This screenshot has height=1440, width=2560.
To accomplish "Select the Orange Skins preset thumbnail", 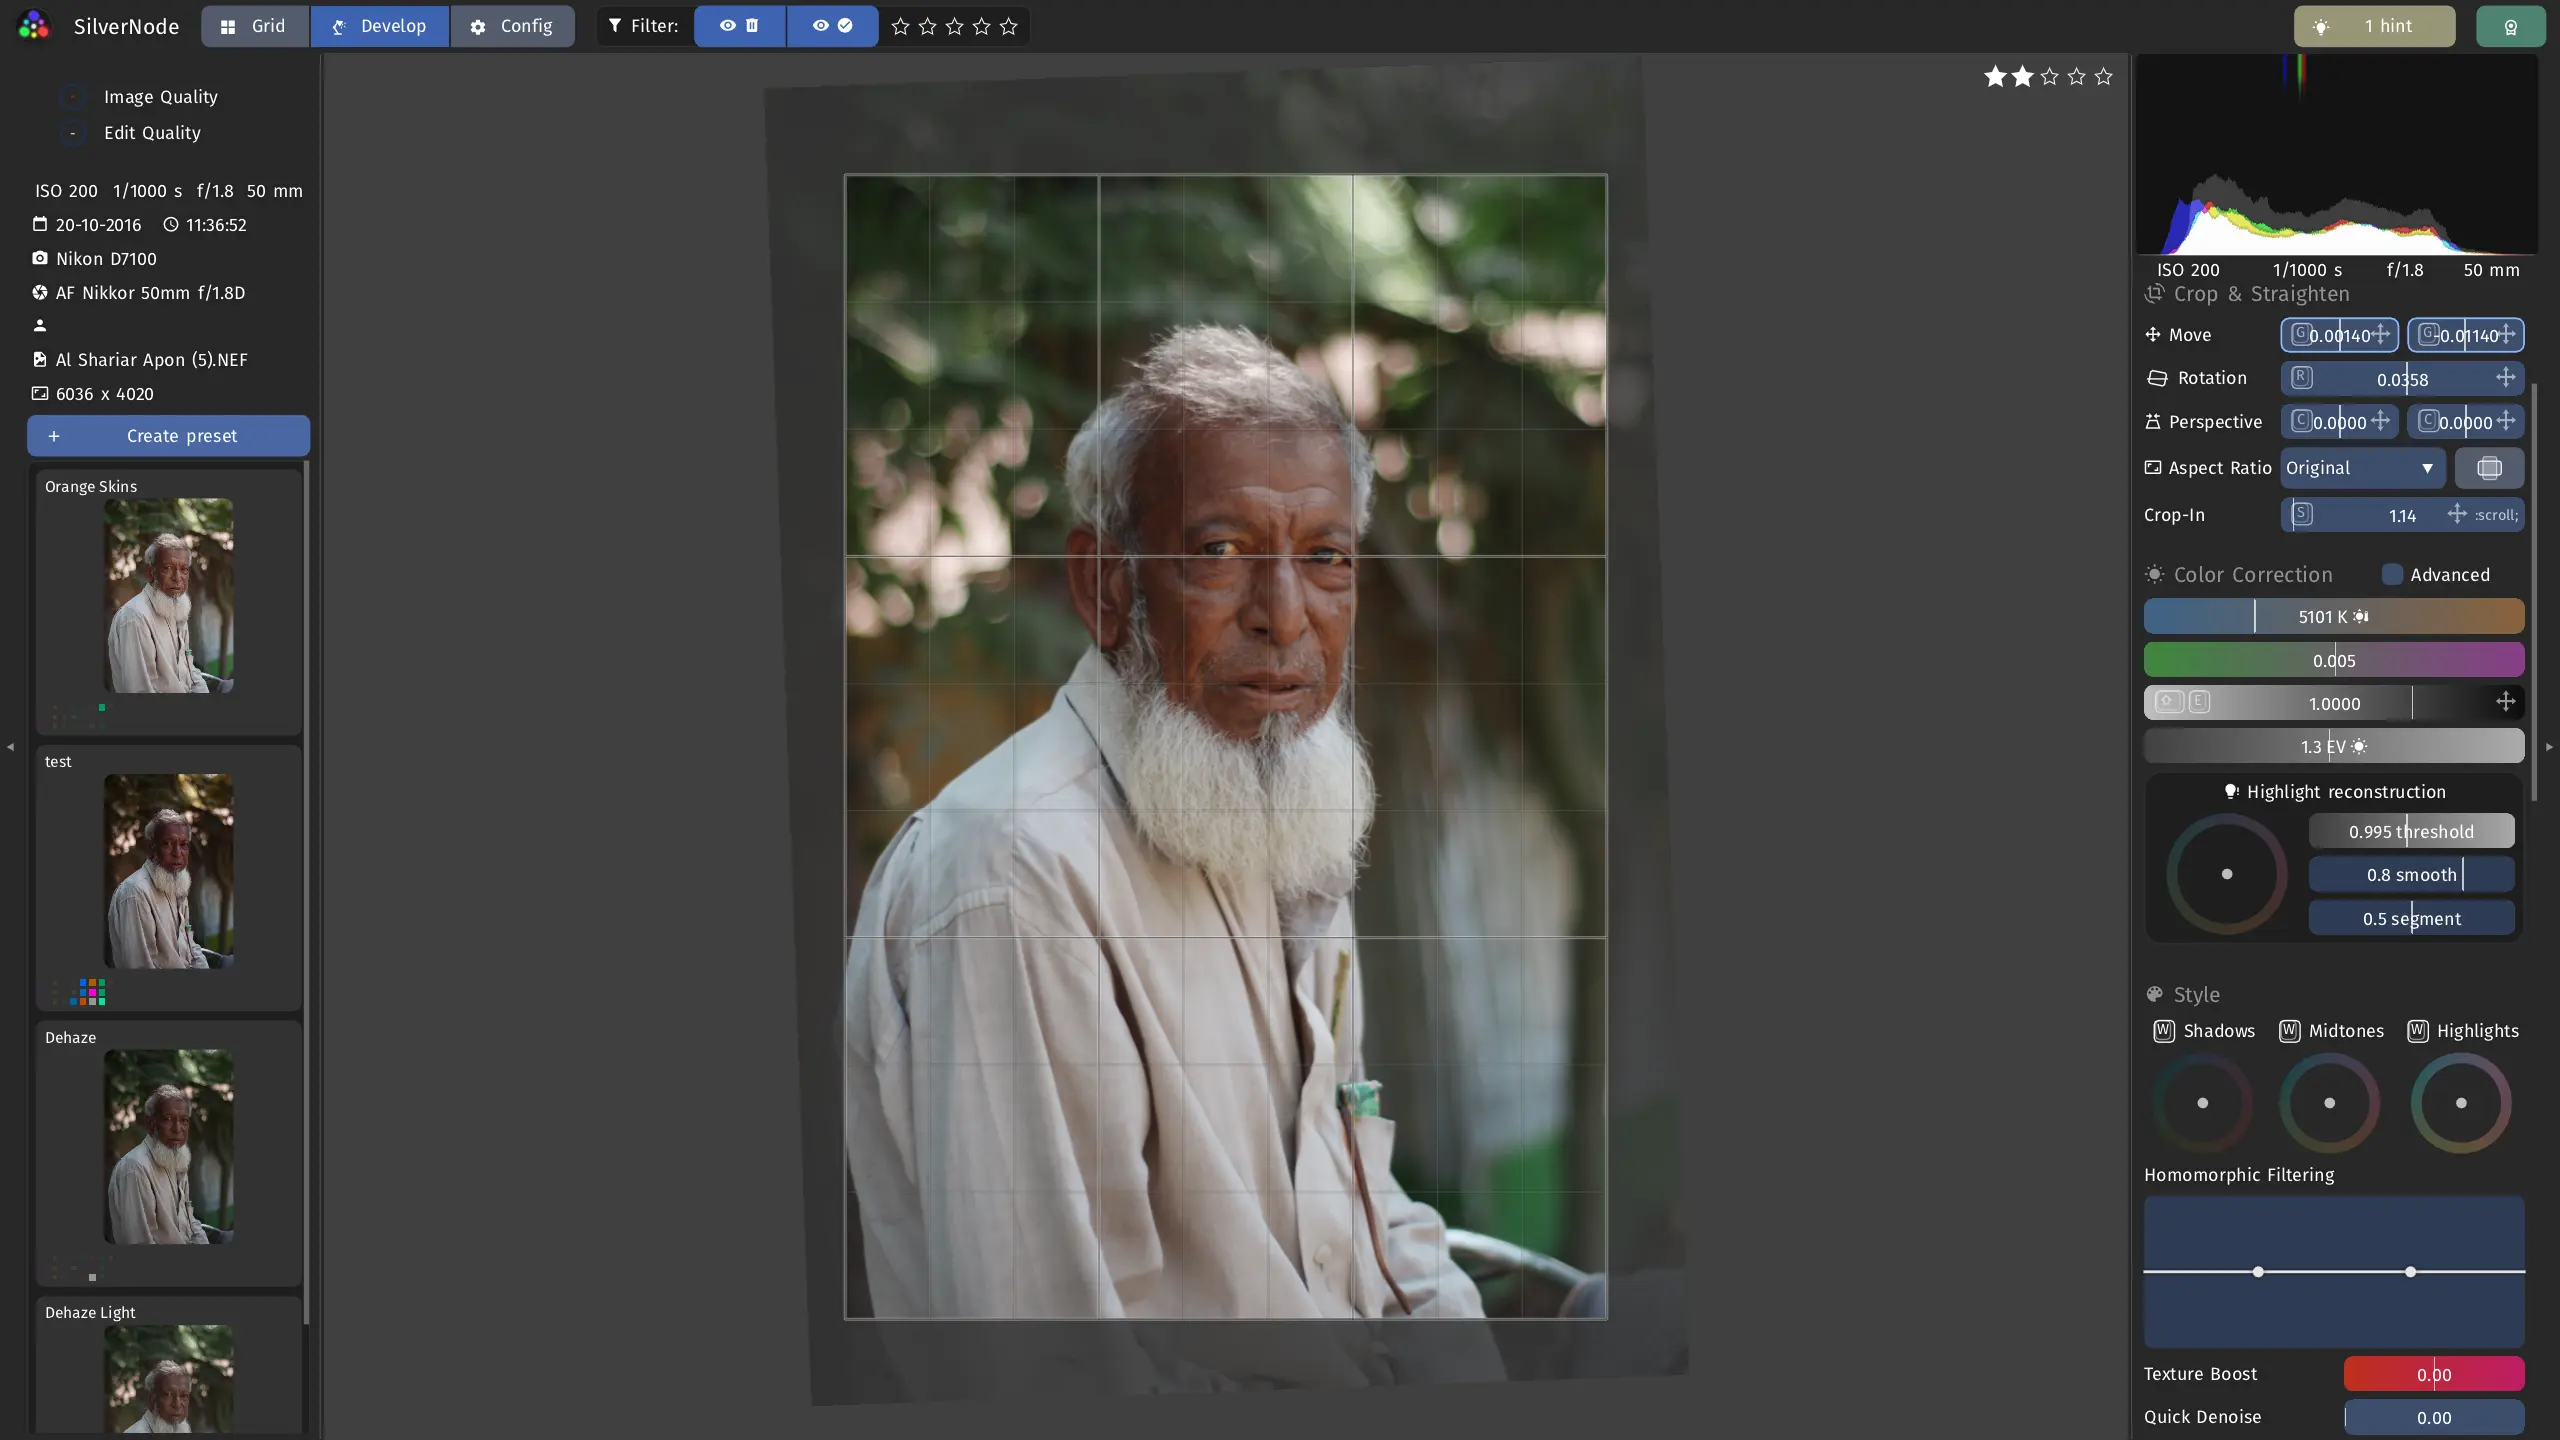I will pyautogui.click(x=169, y=596).
